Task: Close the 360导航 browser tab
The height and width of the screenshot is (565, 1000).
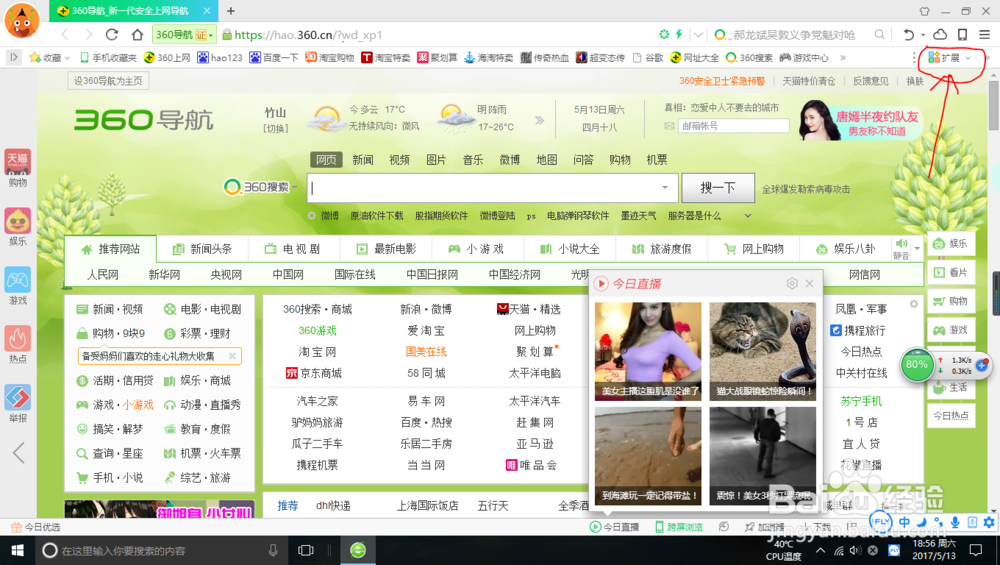Action: [207, 11]
